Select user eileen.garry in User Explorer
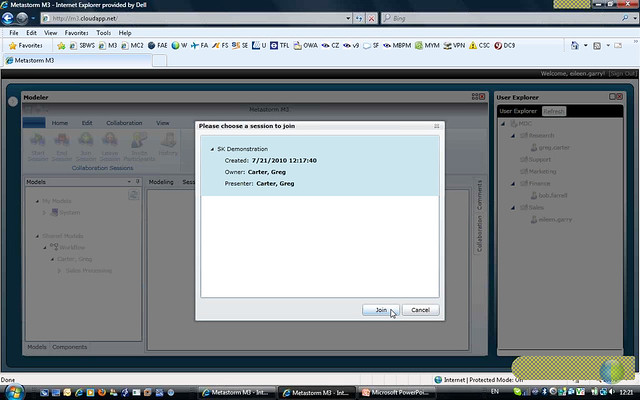Viewport: 640px width, 400px height. 551,220
